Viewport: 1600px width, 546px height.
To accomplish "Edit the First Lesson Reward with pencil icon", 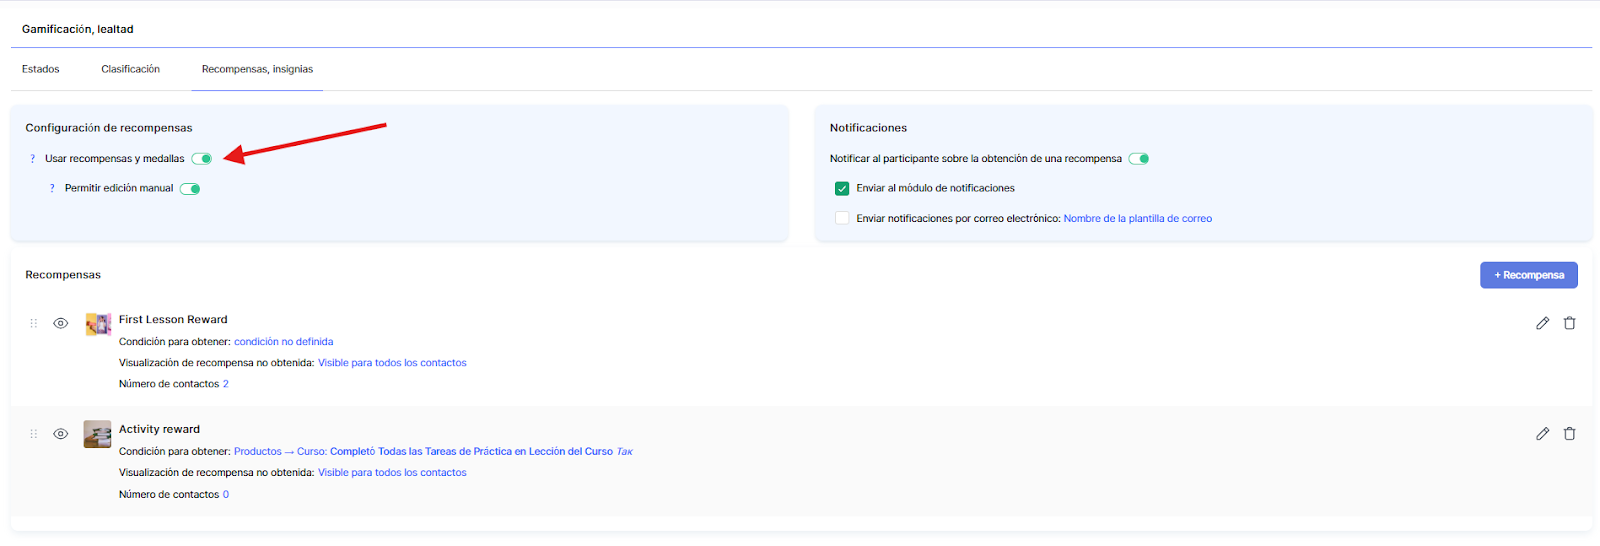I will (1542, 323).
